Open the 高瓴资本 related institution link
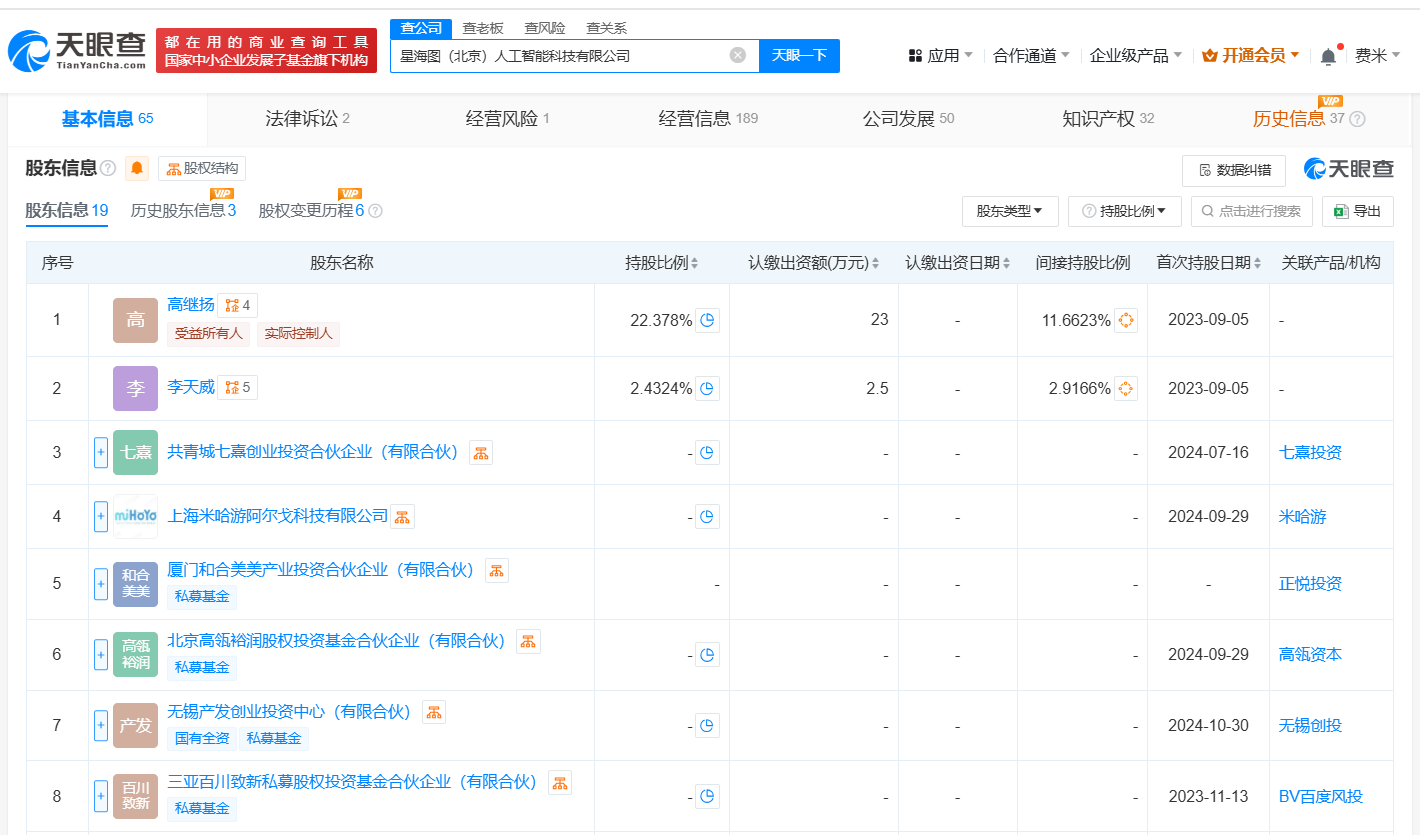This screenshot has height=835, width=1420. click(1311, 655)
